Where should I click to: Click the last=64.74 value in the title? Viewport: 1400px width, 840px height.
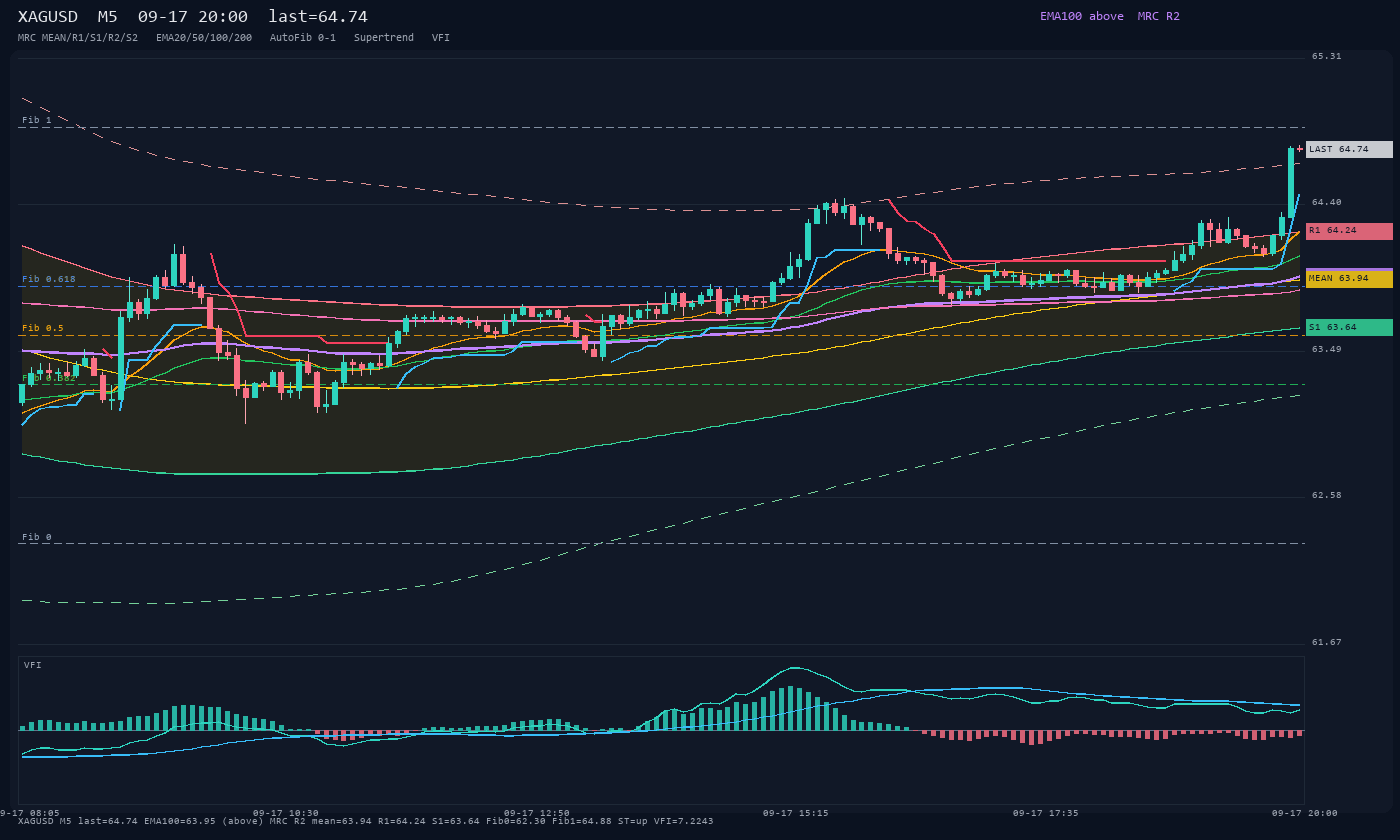pos(318,17)
